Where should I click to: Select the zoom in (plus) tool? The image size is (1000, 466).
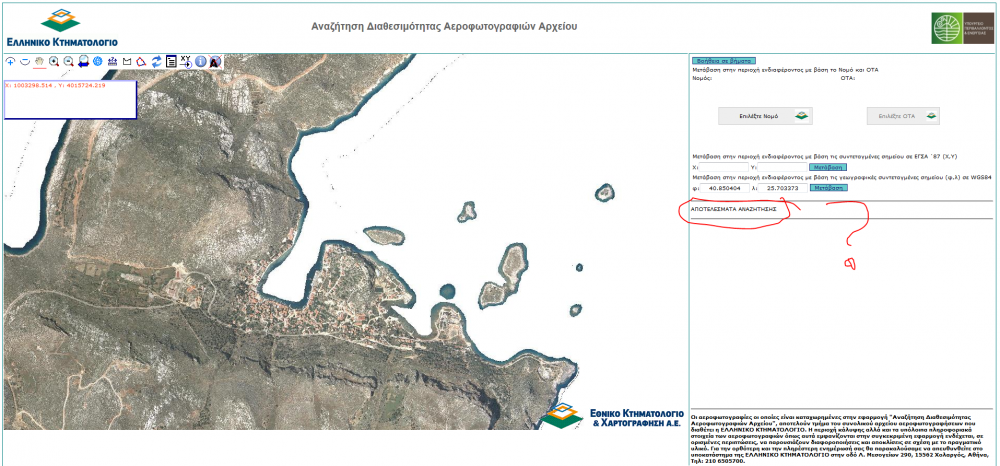click(x=10, y=61)
